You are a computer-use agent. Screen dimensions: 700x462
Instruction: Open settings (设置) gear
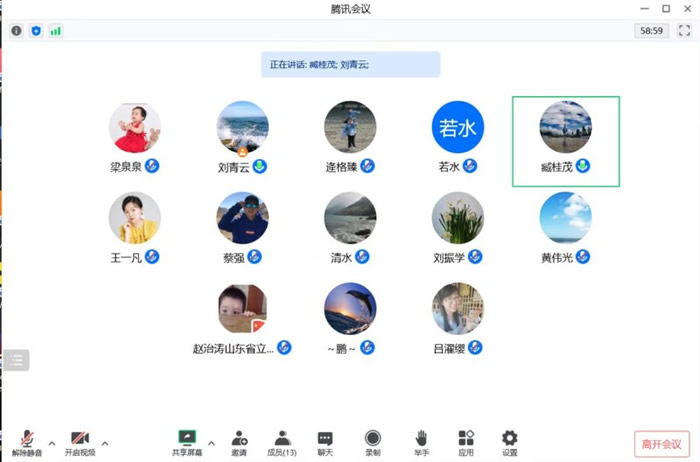[x=510, y=442]
